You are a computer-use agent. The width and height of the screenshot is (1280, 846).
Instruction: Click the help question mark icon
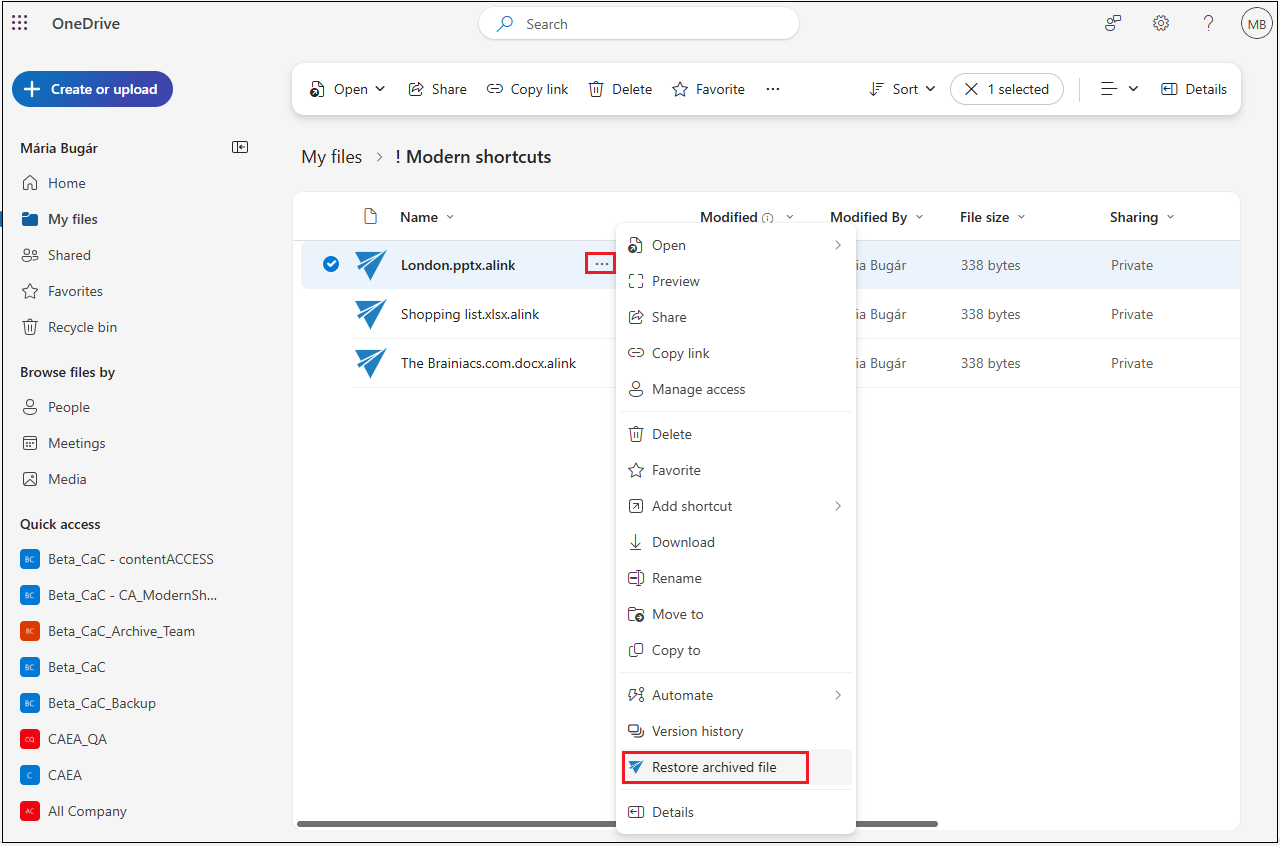coord(1208,23)
